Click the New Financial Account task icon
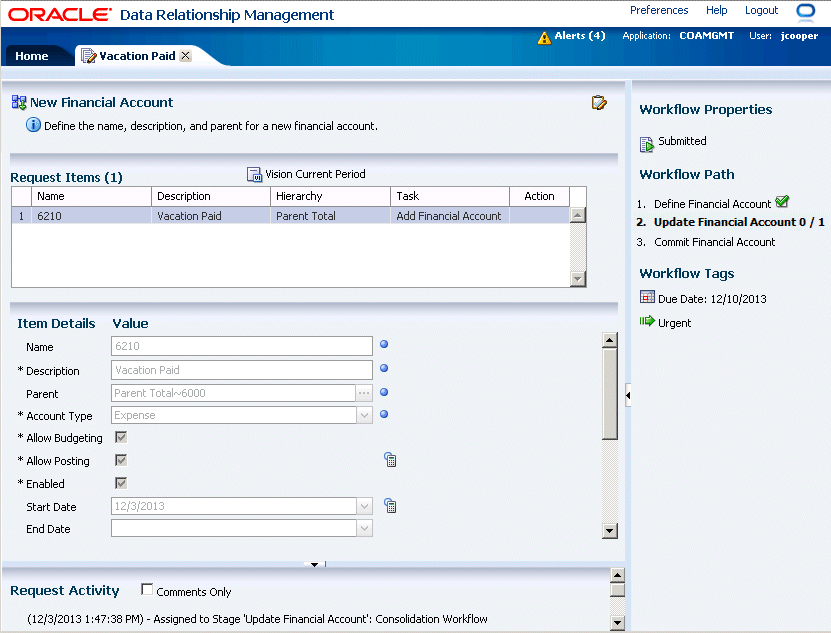 (19, 102)
